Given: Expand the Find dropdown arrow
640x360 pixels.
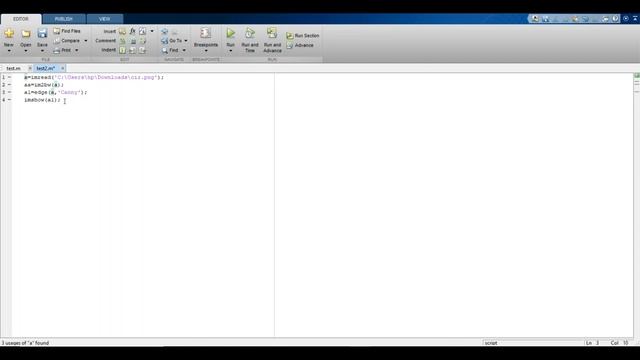Looking at the screenshot, I should (184, 50).
